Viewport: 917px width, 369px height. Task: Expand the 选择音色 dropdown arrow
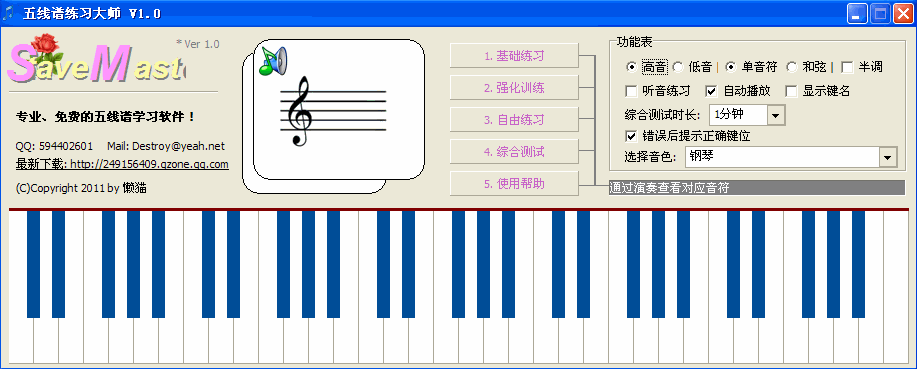887,157
